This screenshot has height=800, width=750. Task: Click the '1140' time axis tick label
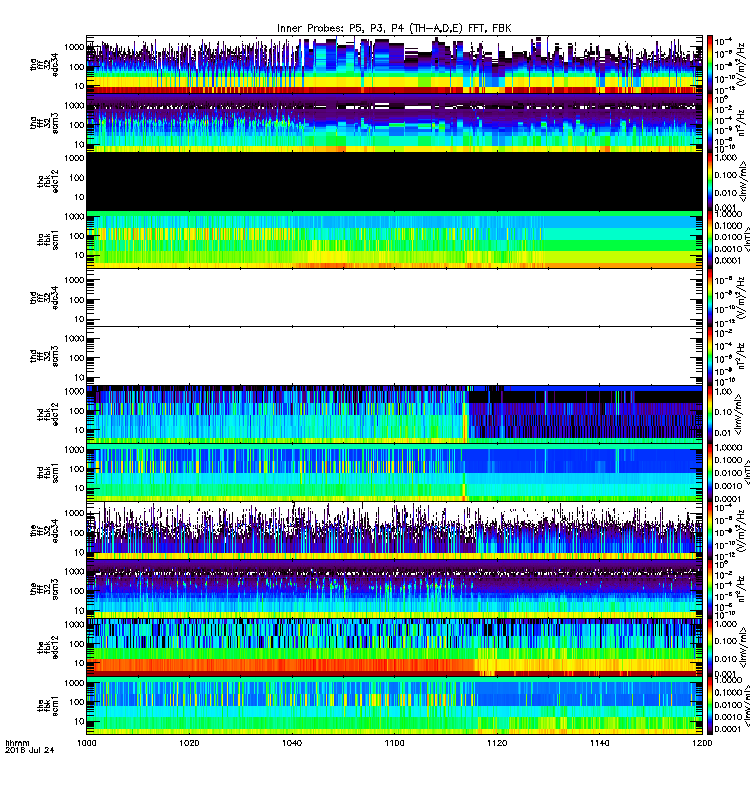coord(599,743)
